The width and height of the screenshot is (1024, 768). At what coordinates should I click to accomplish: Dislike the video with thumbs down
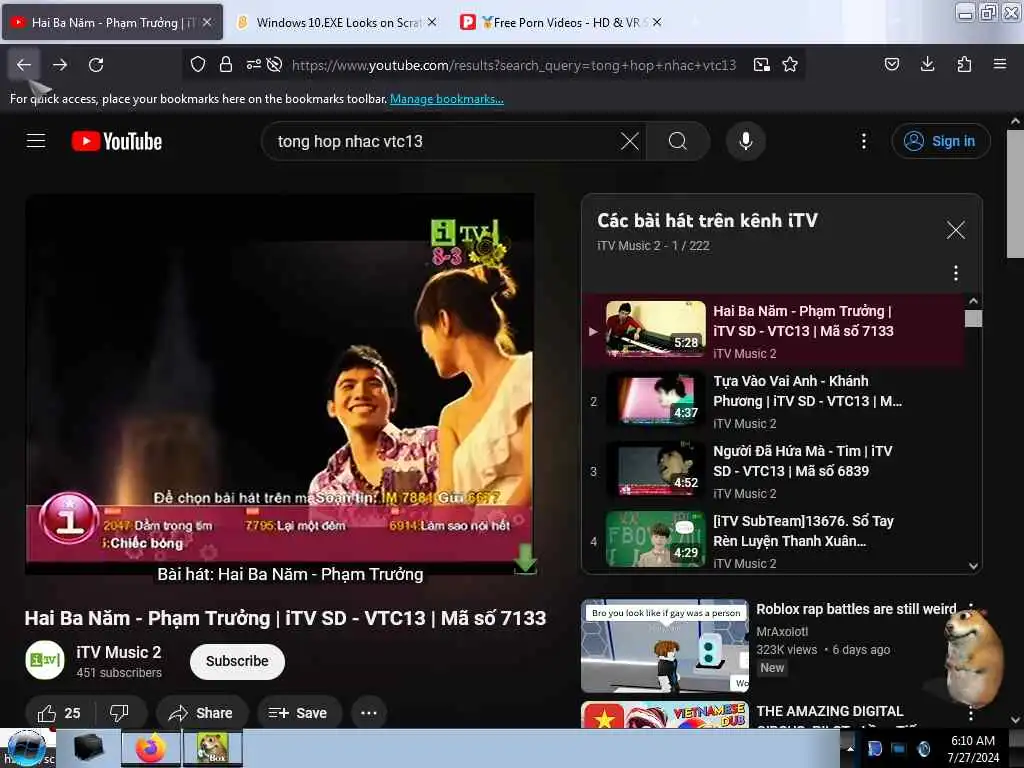coord(120,713)
